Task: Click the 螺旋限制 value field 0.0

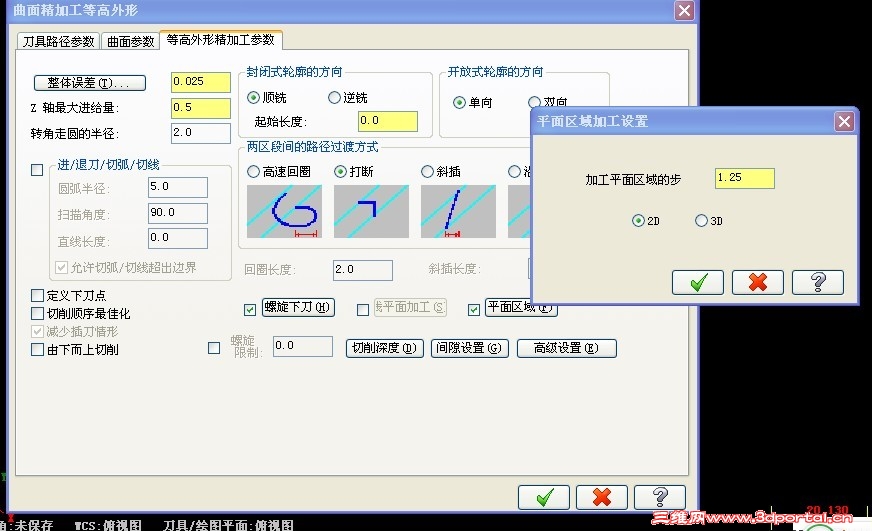Action: [303, 346]
